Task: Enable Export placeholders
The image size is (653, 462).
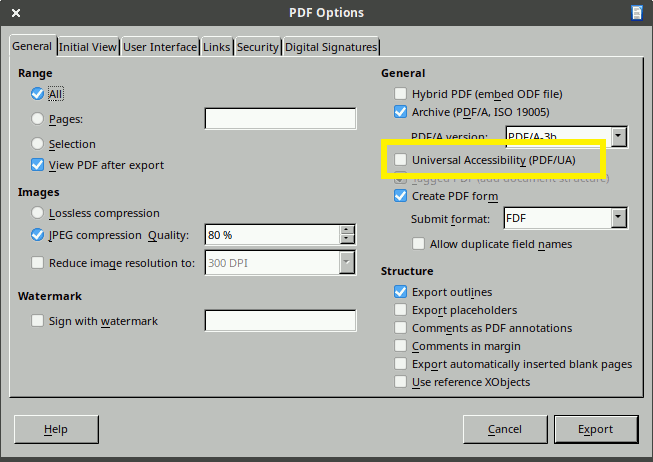Action: pos(401,310)
